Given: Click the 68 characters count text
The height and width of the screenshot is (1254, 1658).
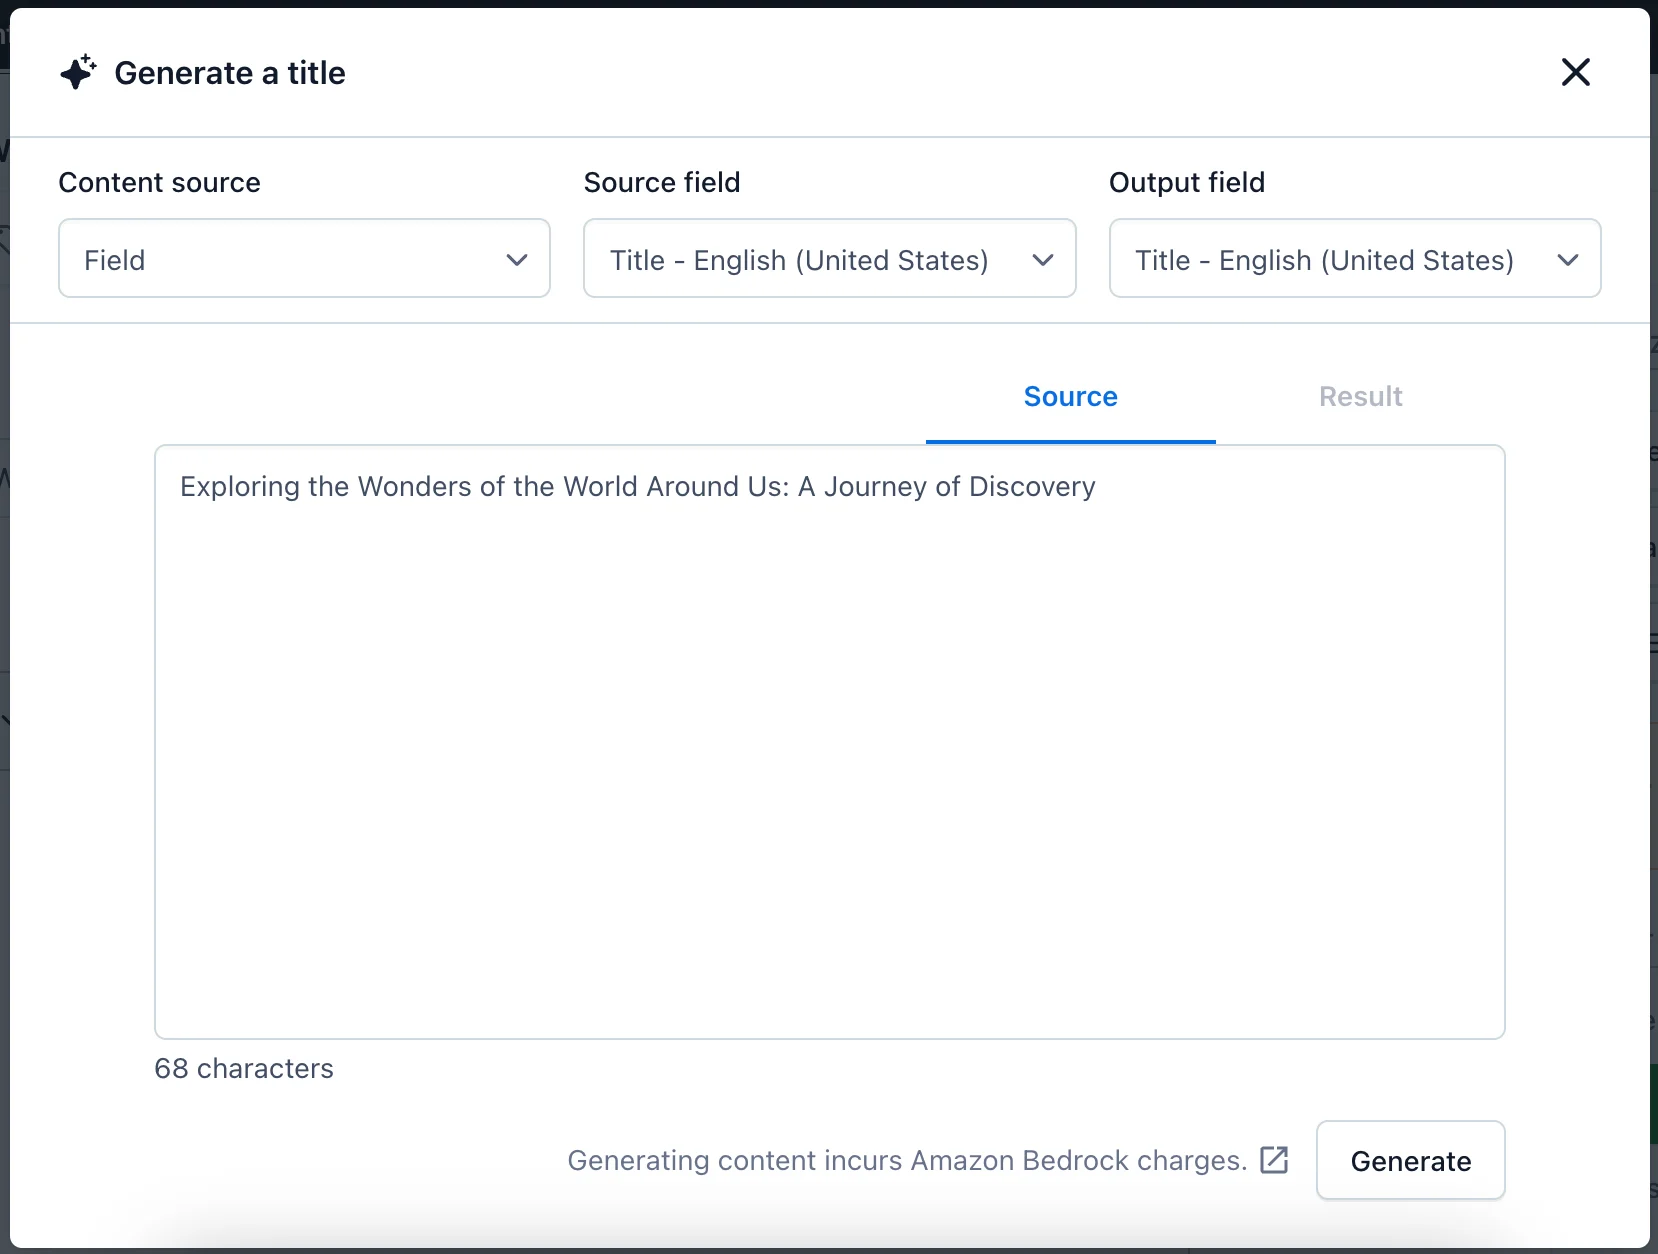Looking at the screenshot, I should coord(244,1069).
